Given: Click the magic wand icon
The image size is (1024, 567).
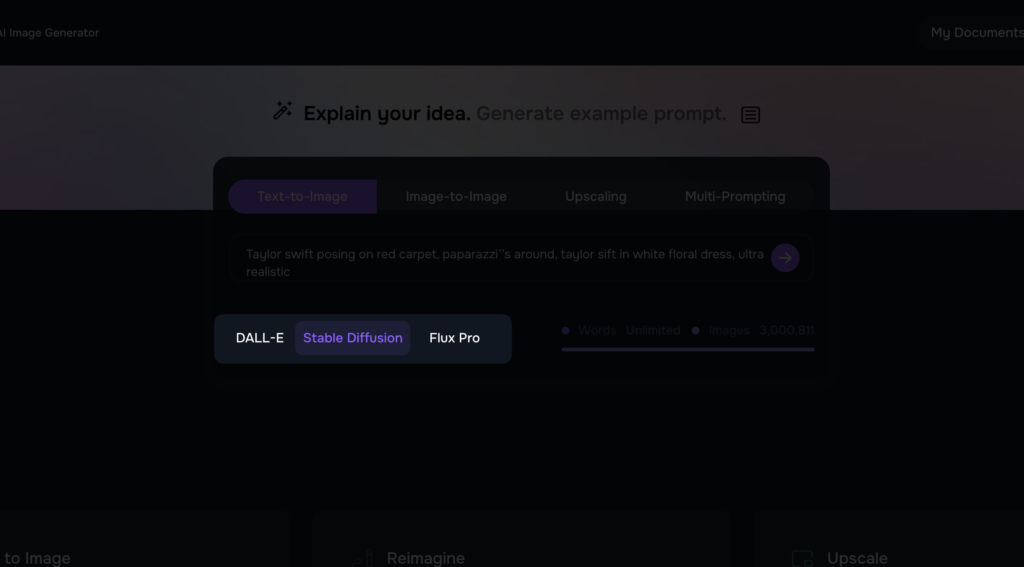Looking at the screenshot, I should [x=283, y=111].
